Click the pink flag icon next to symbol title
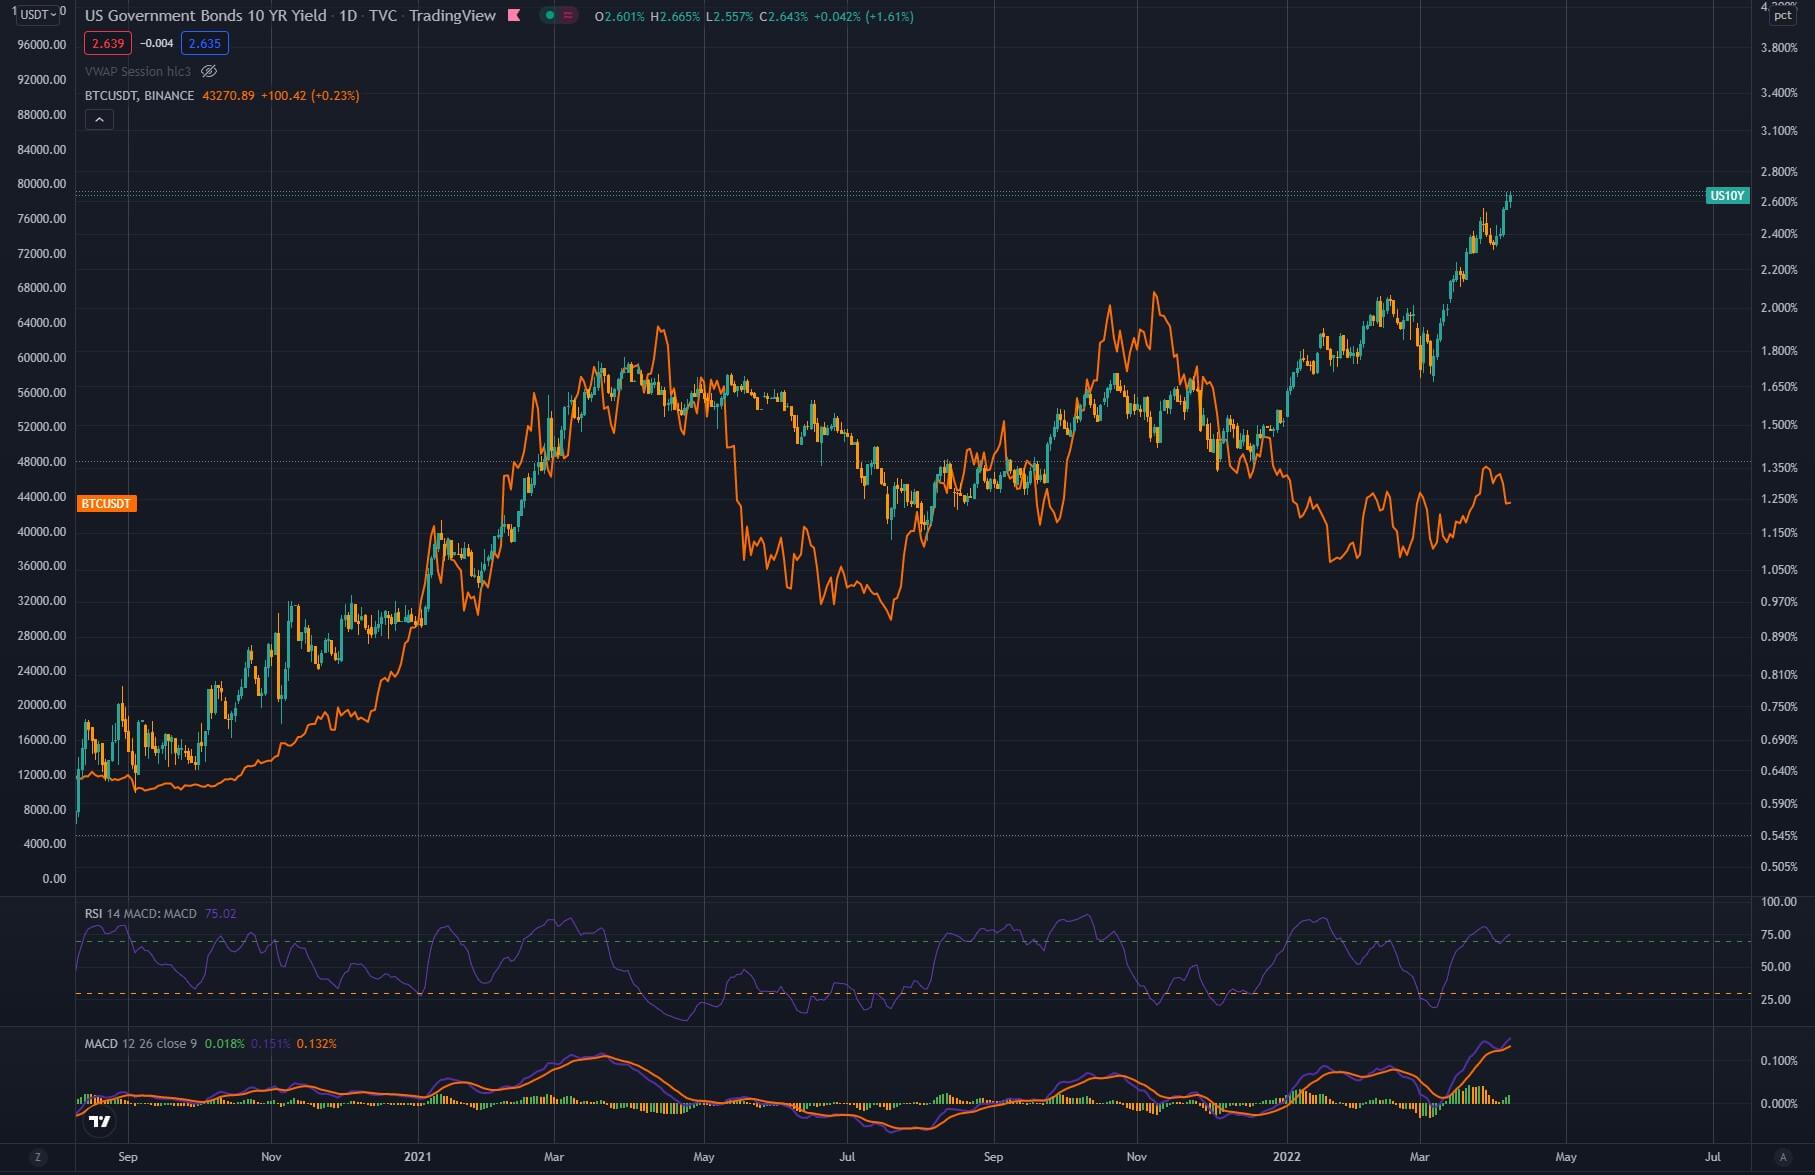Viewport: 1815px width, 1175px height. [512, 16]
